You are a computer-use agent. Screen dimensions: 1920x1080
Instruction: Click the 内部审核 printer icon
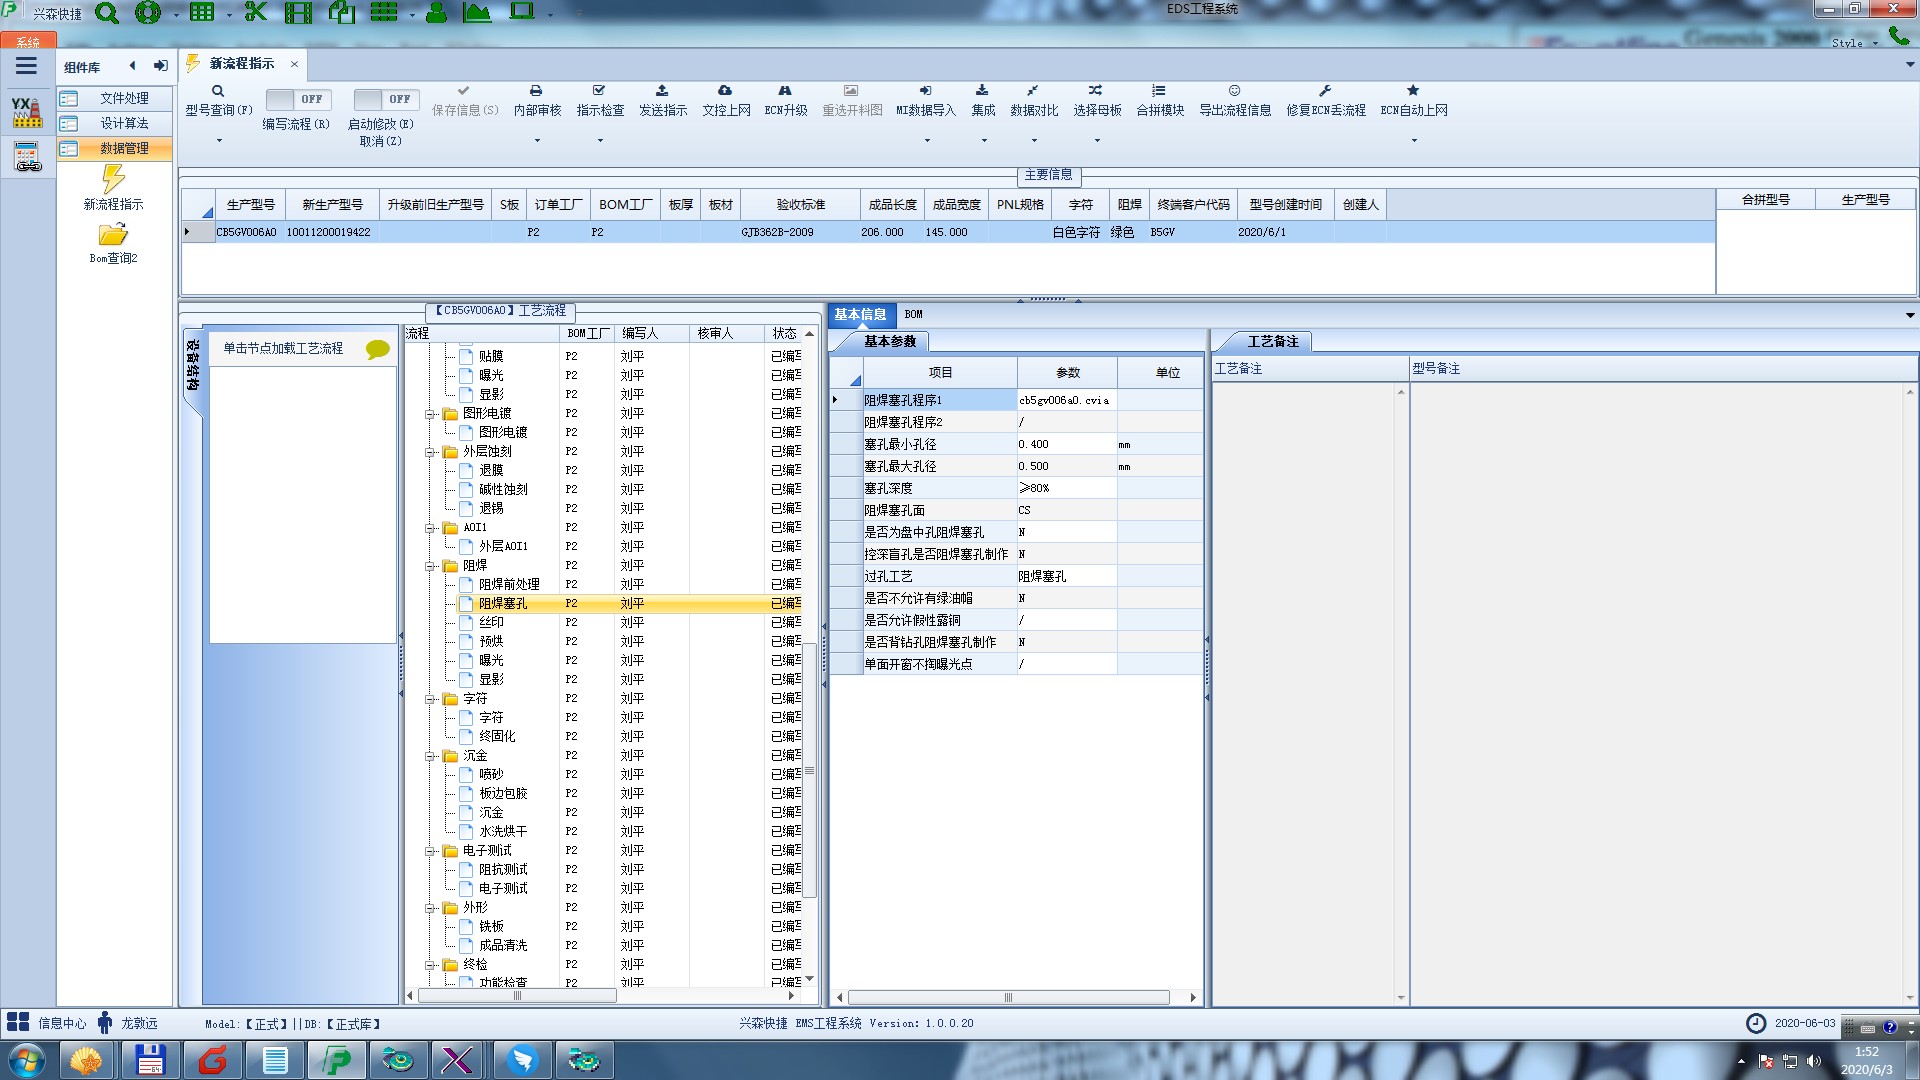coord(536,91)
